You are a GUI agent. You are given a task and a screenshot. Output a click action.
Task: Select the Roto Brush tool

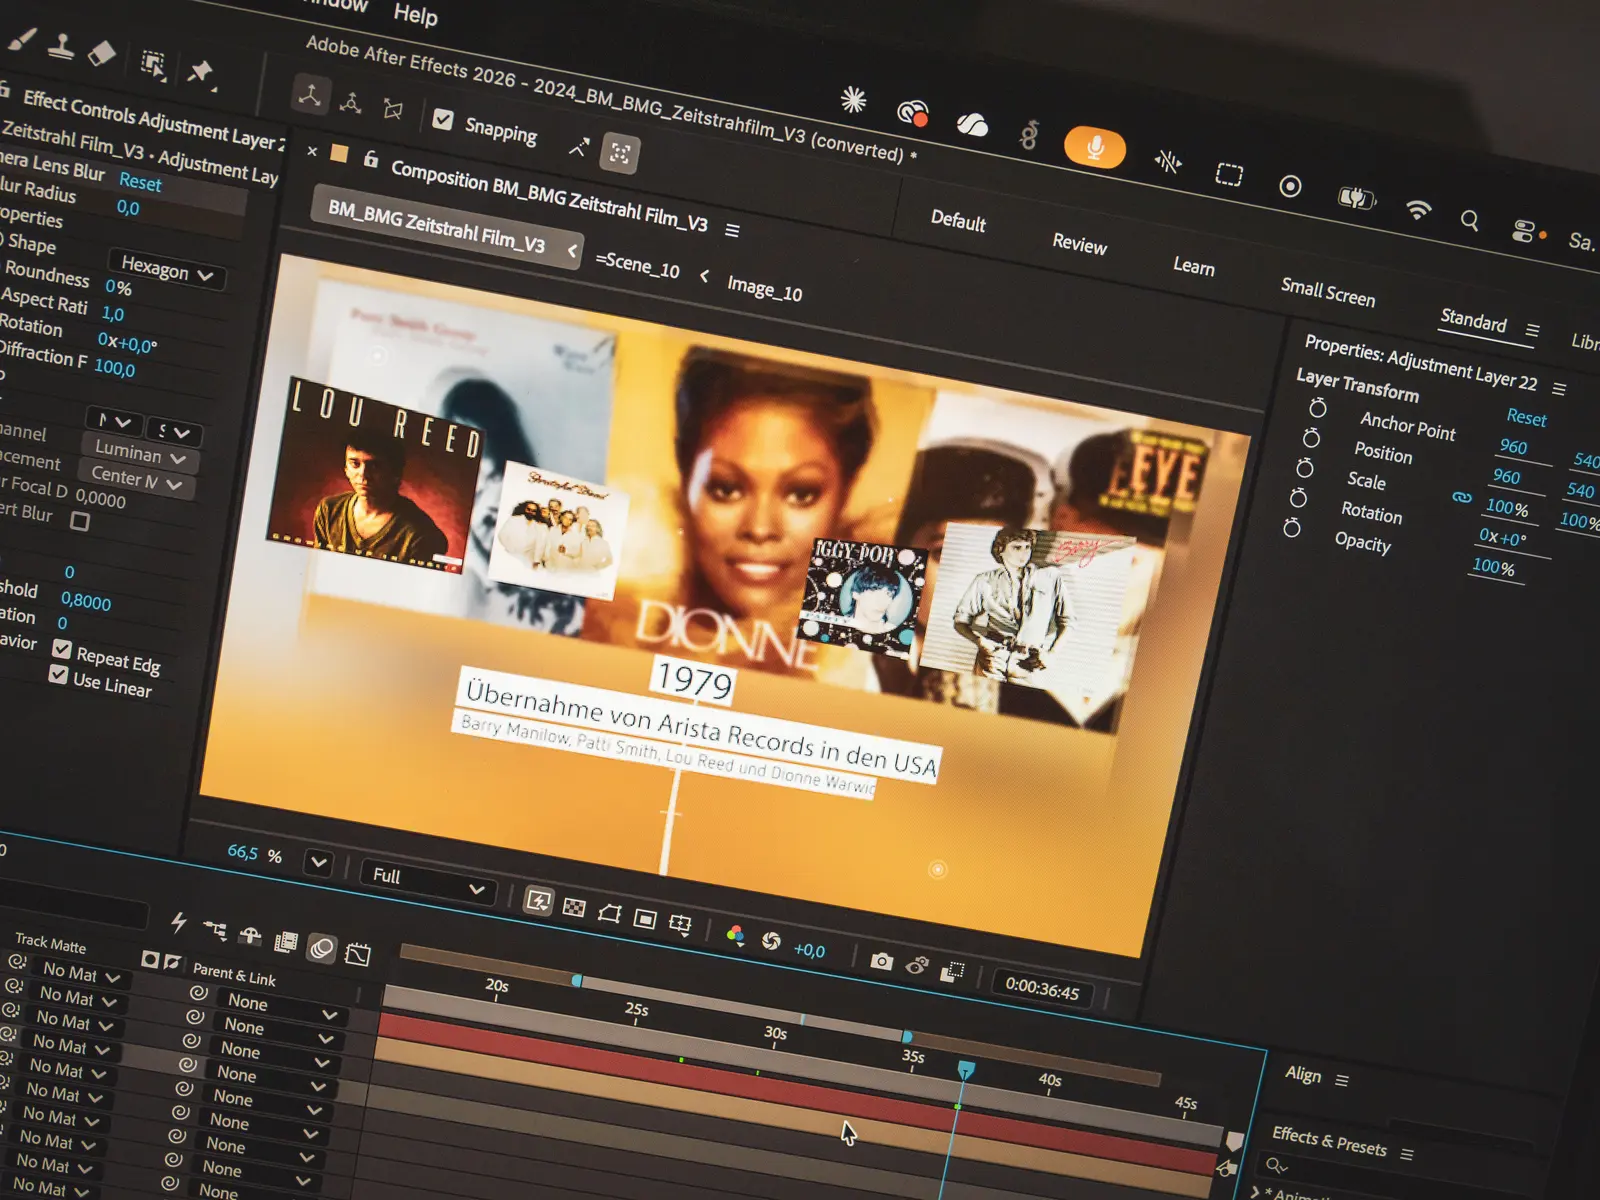click(x=153, y=64)
